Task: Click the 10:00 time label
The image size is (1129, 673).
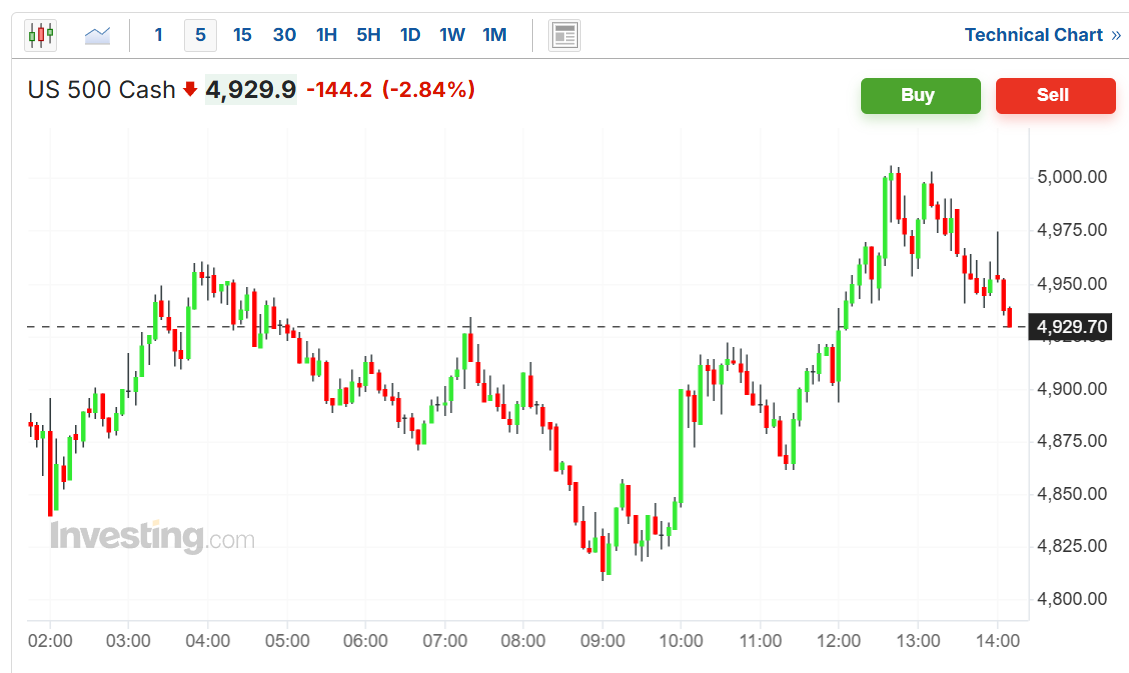Action: [x=681, y=641]
